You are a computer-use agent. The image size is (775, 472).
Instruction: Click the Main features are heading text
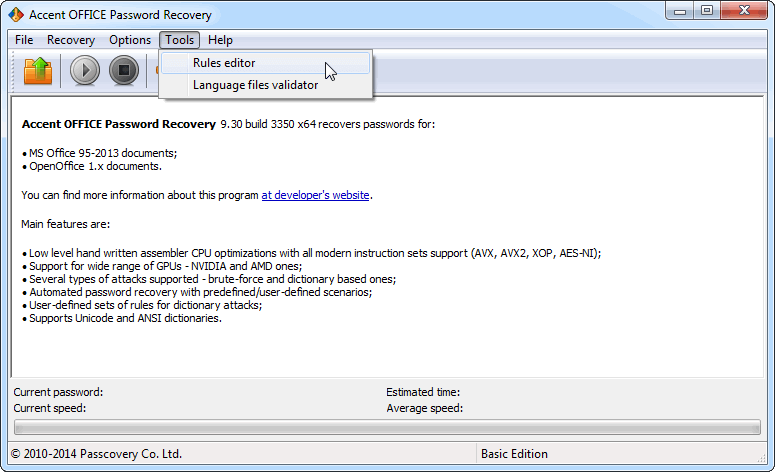(x=66, y=224)
